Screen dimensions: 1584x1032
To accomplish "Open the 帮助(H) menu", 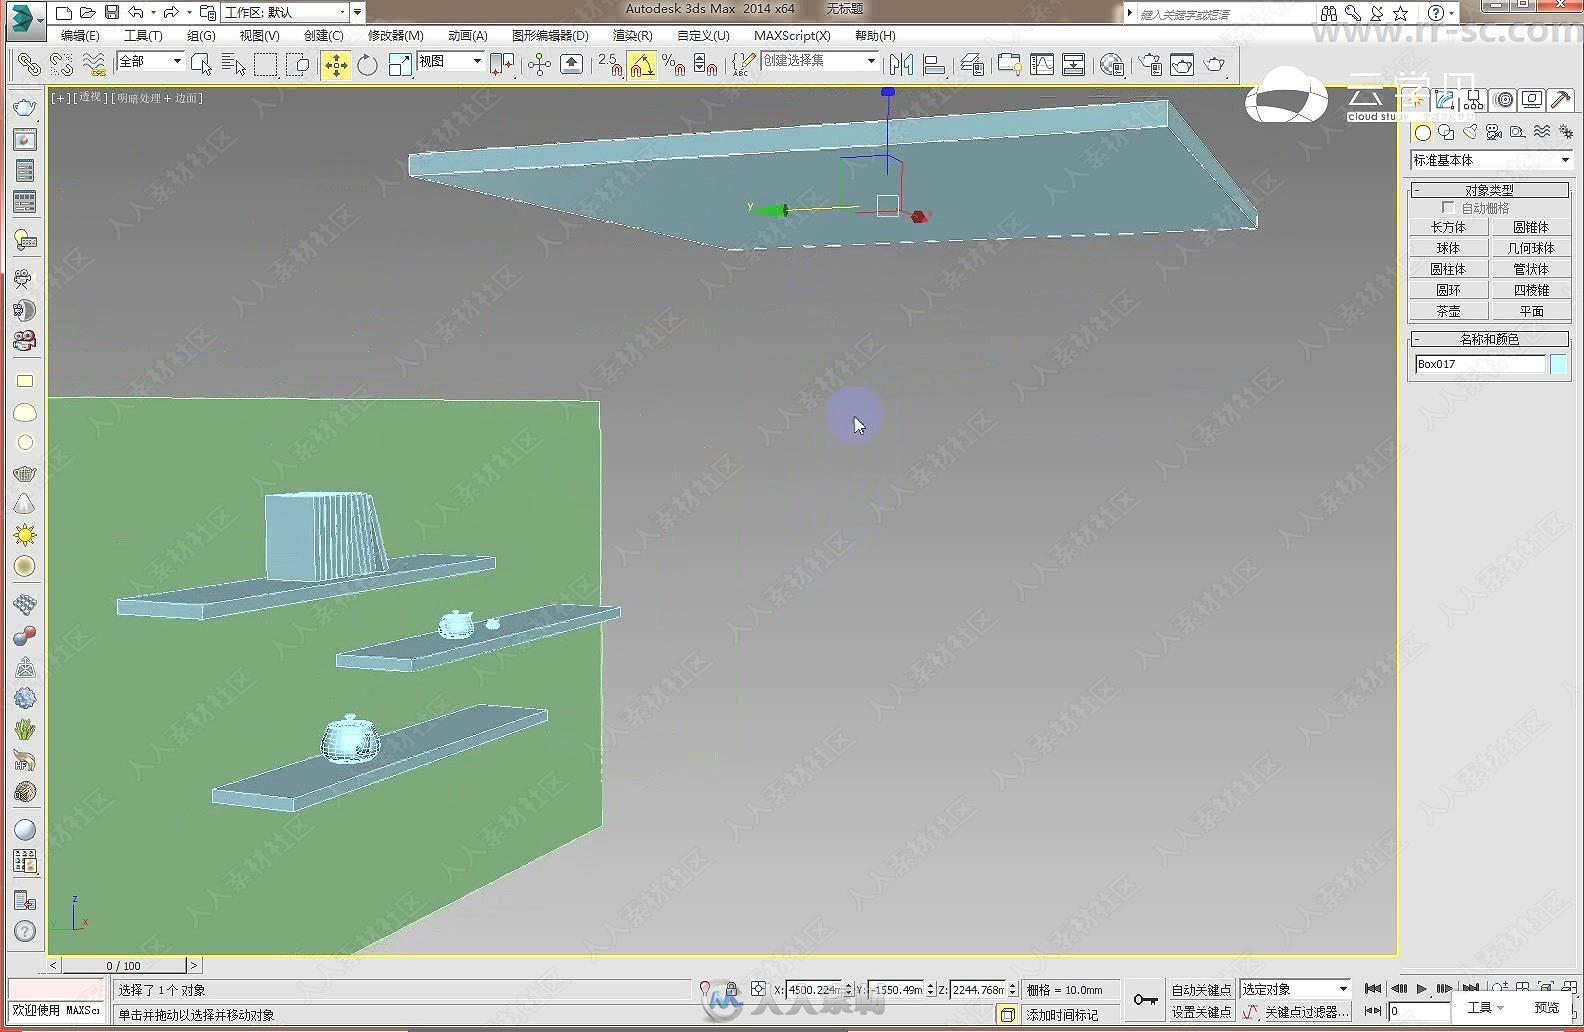I will [x=875, y=35].
